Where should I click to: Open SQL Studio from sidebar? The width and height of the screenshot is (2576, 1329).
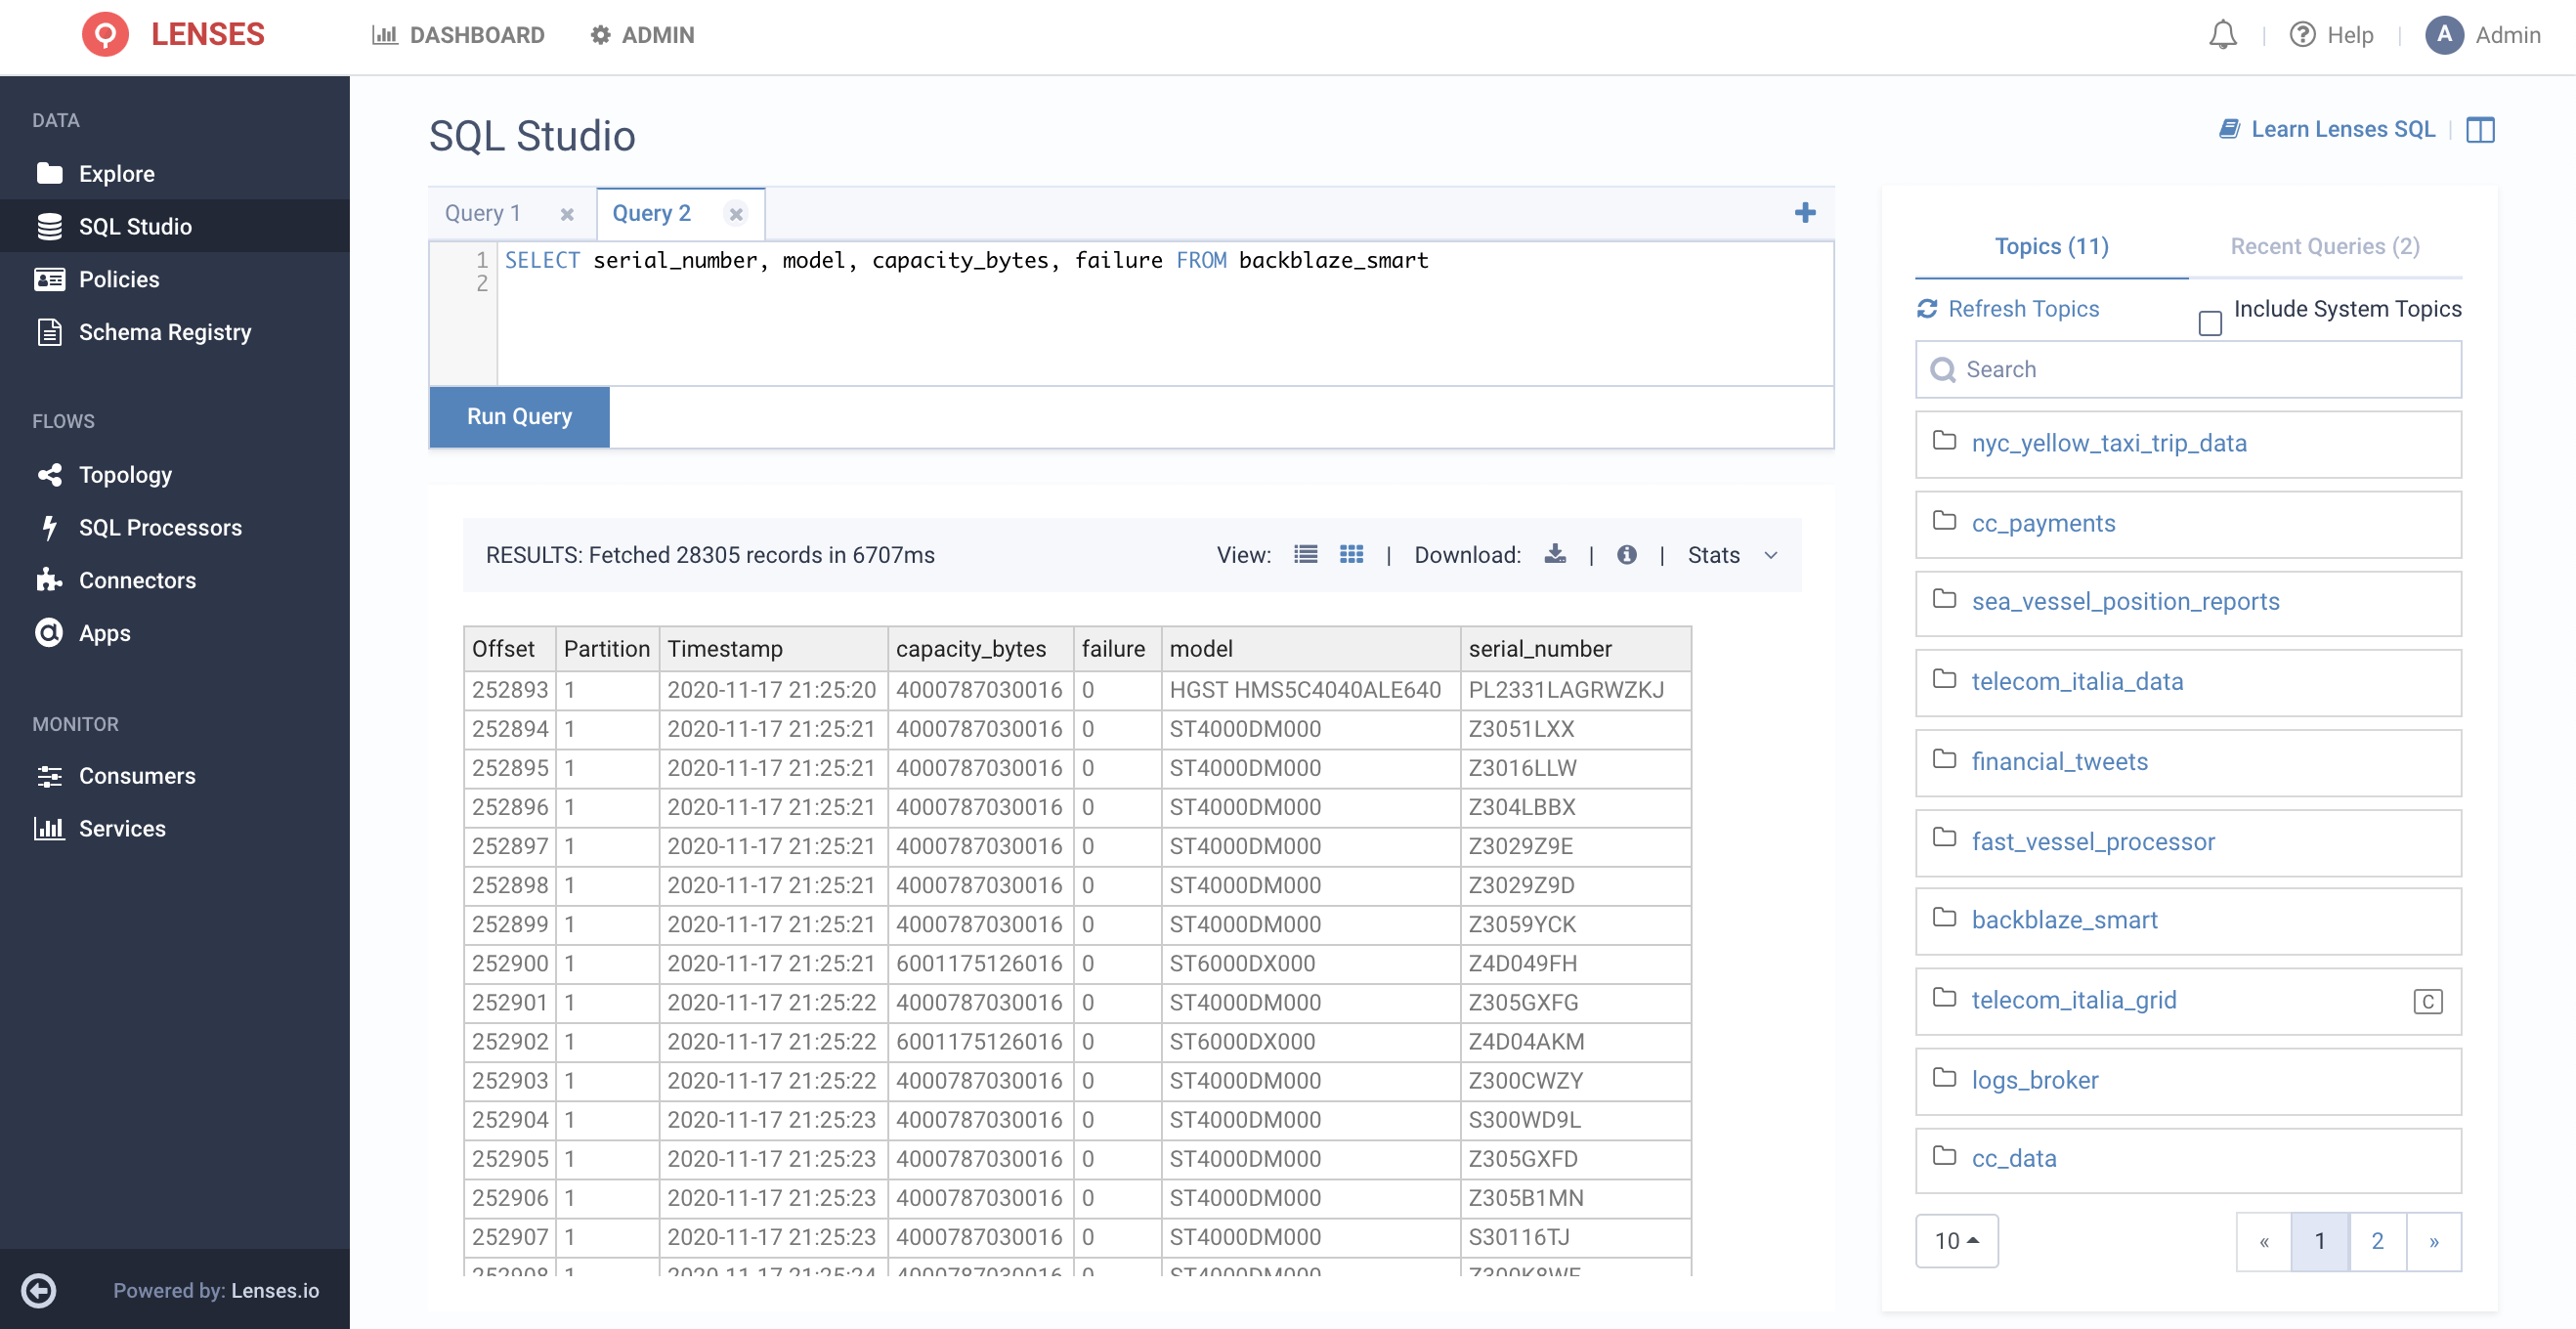[134, 226]
